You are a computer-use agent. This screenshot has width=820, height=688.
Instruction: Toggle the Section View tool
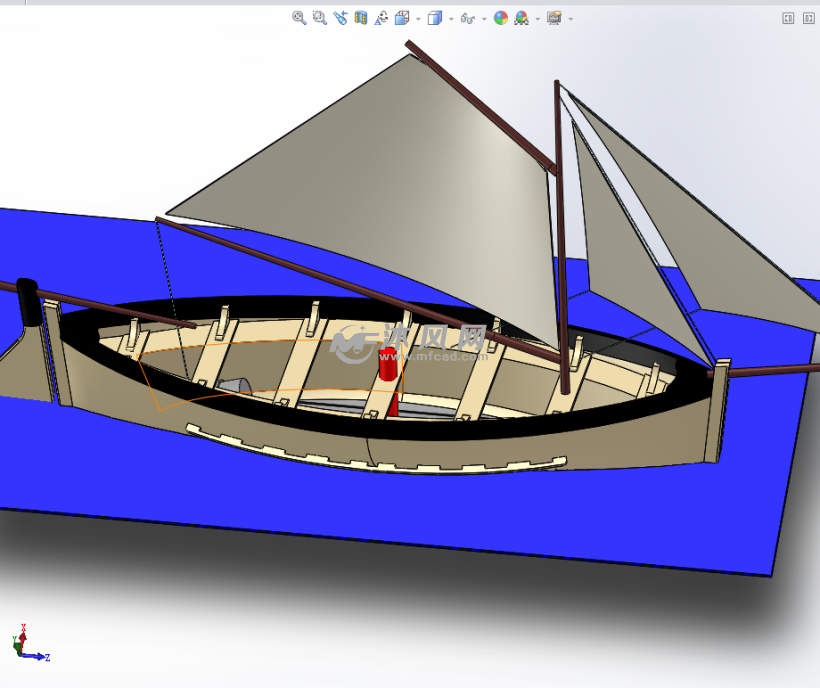click(x=360, y=18)
